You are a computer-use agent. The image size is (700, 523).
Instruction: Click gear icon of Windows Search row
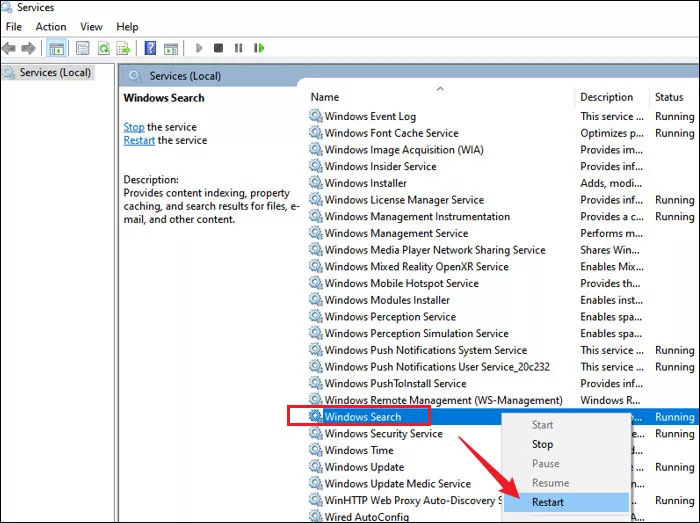pos(316,416)
